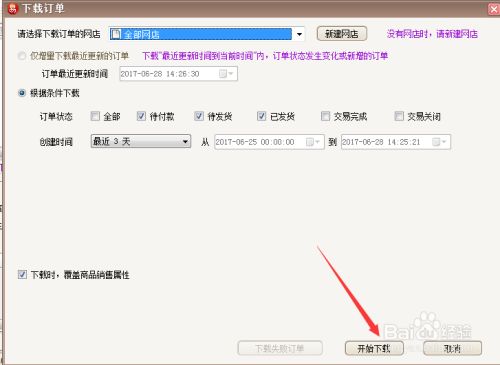
Task: Open calendar picker for the end date
Action: point(439,142)
